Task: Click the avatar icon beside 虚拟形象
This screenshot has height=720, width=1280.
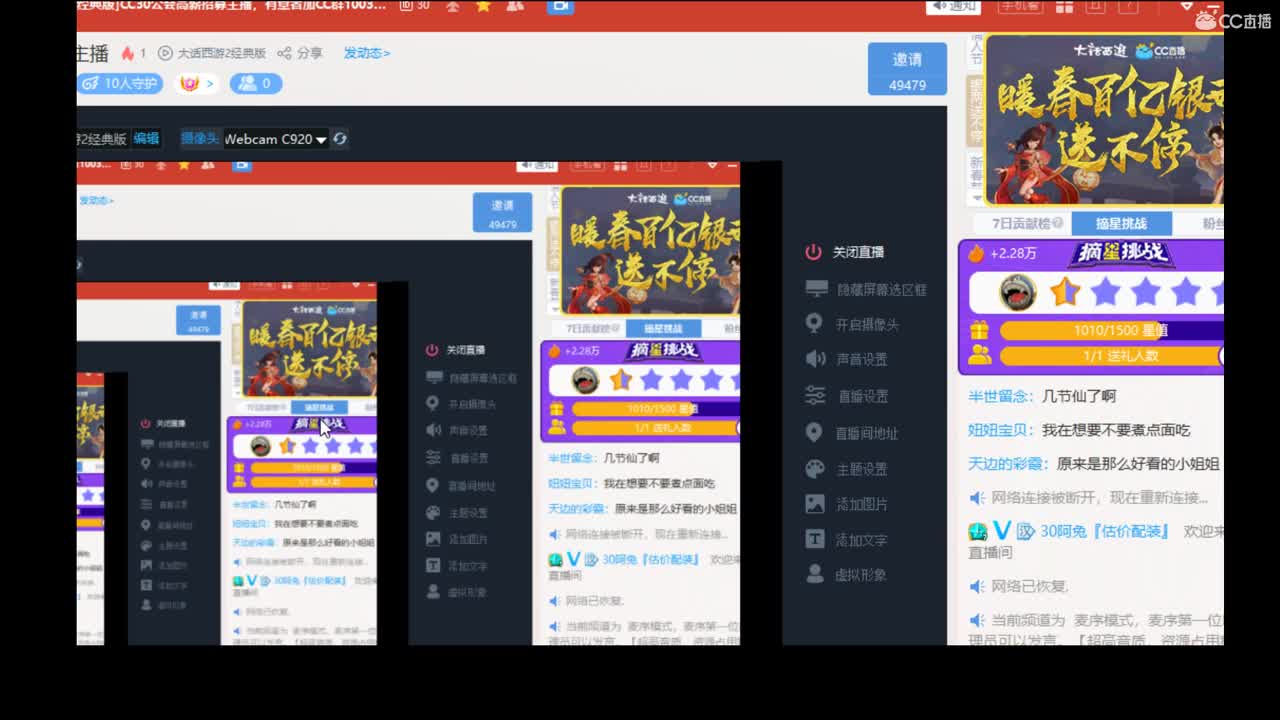Action: coord(815,574)
